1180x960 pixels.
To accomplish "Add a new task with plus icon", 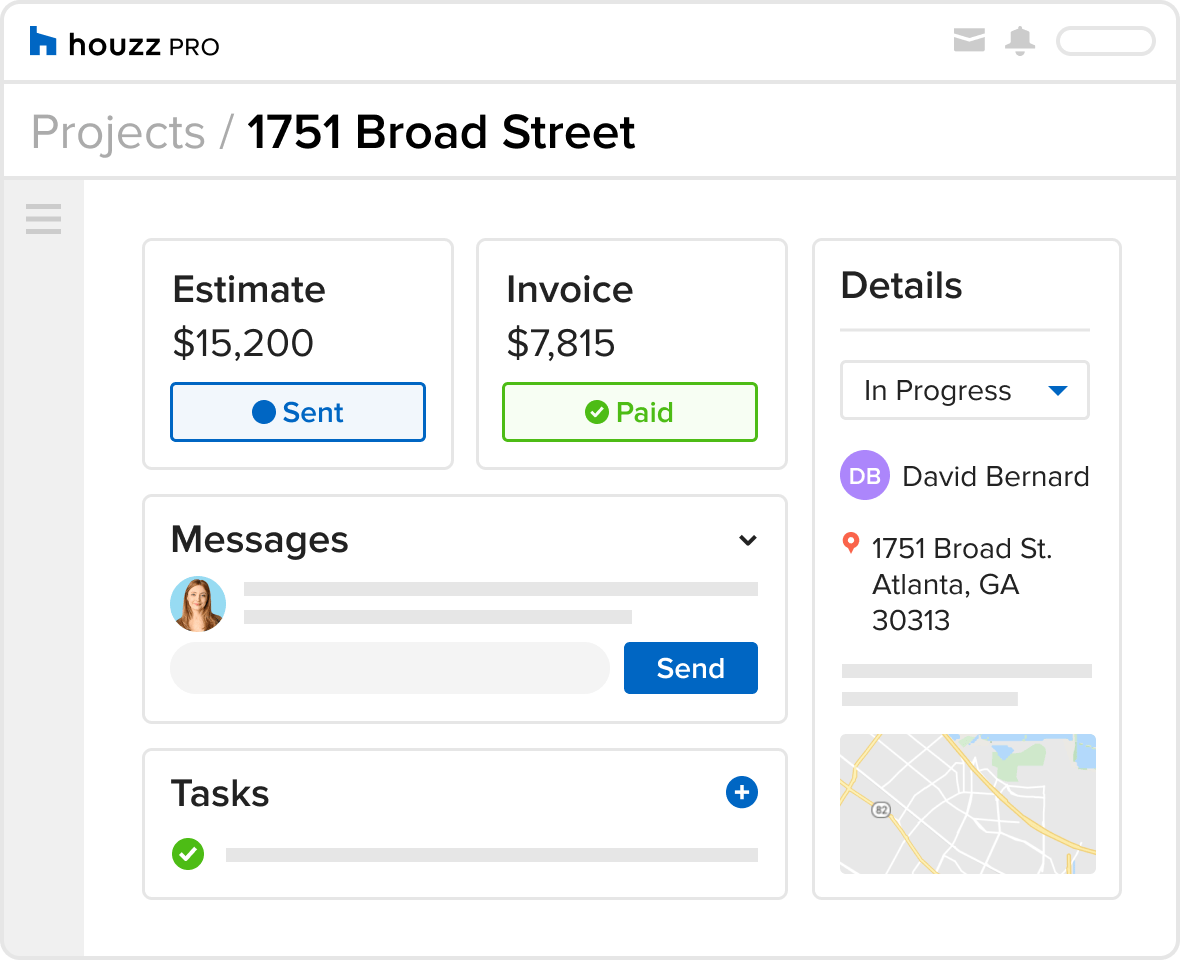I will pyautogui.click(x=741, y=793).
